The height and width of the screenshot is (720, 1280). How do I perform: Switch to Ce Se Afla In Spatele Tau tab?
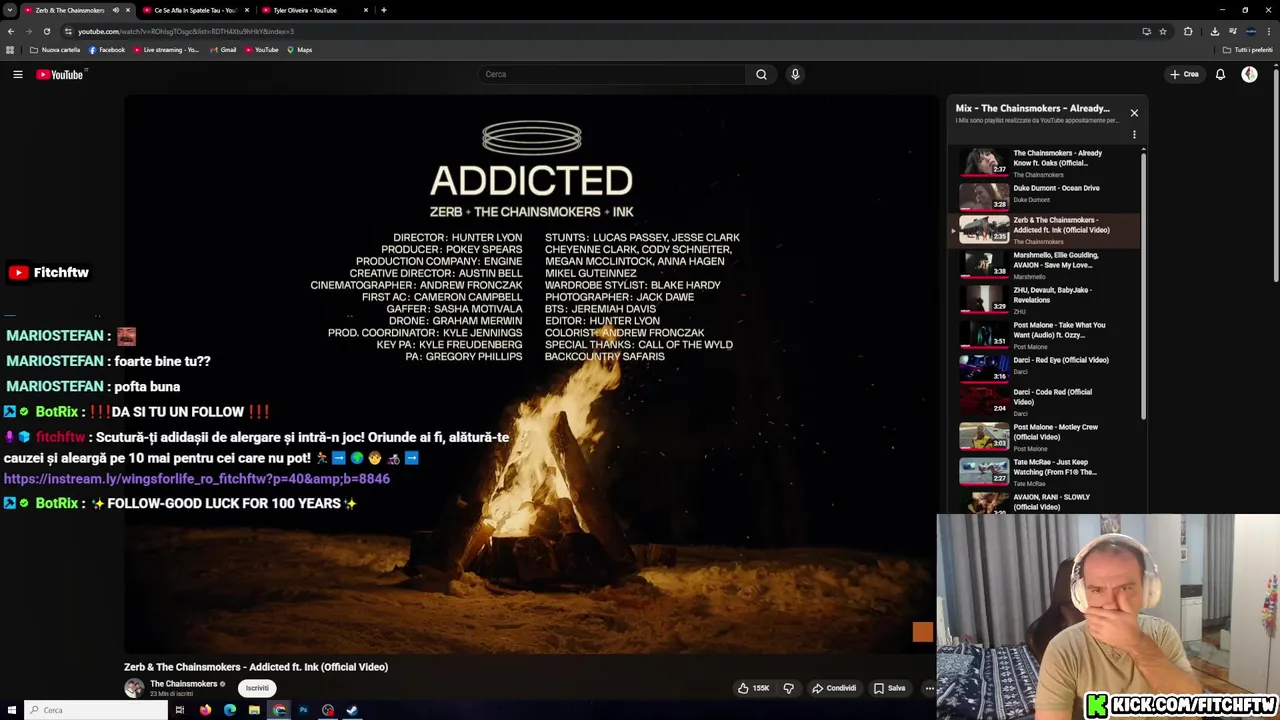click(x=195, y=10)
